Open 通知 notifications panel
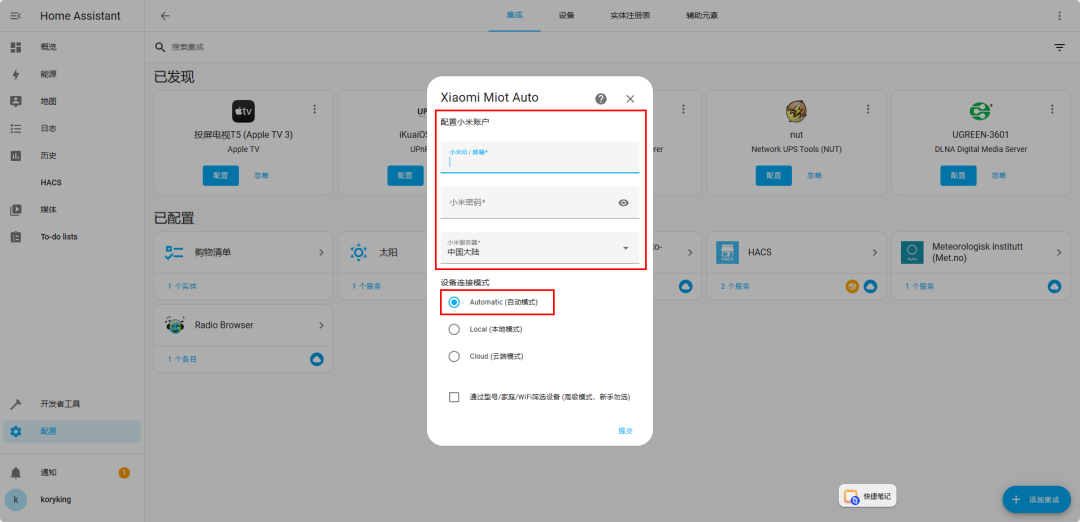This screenshot has width=1080, height=522. (72, 472)
